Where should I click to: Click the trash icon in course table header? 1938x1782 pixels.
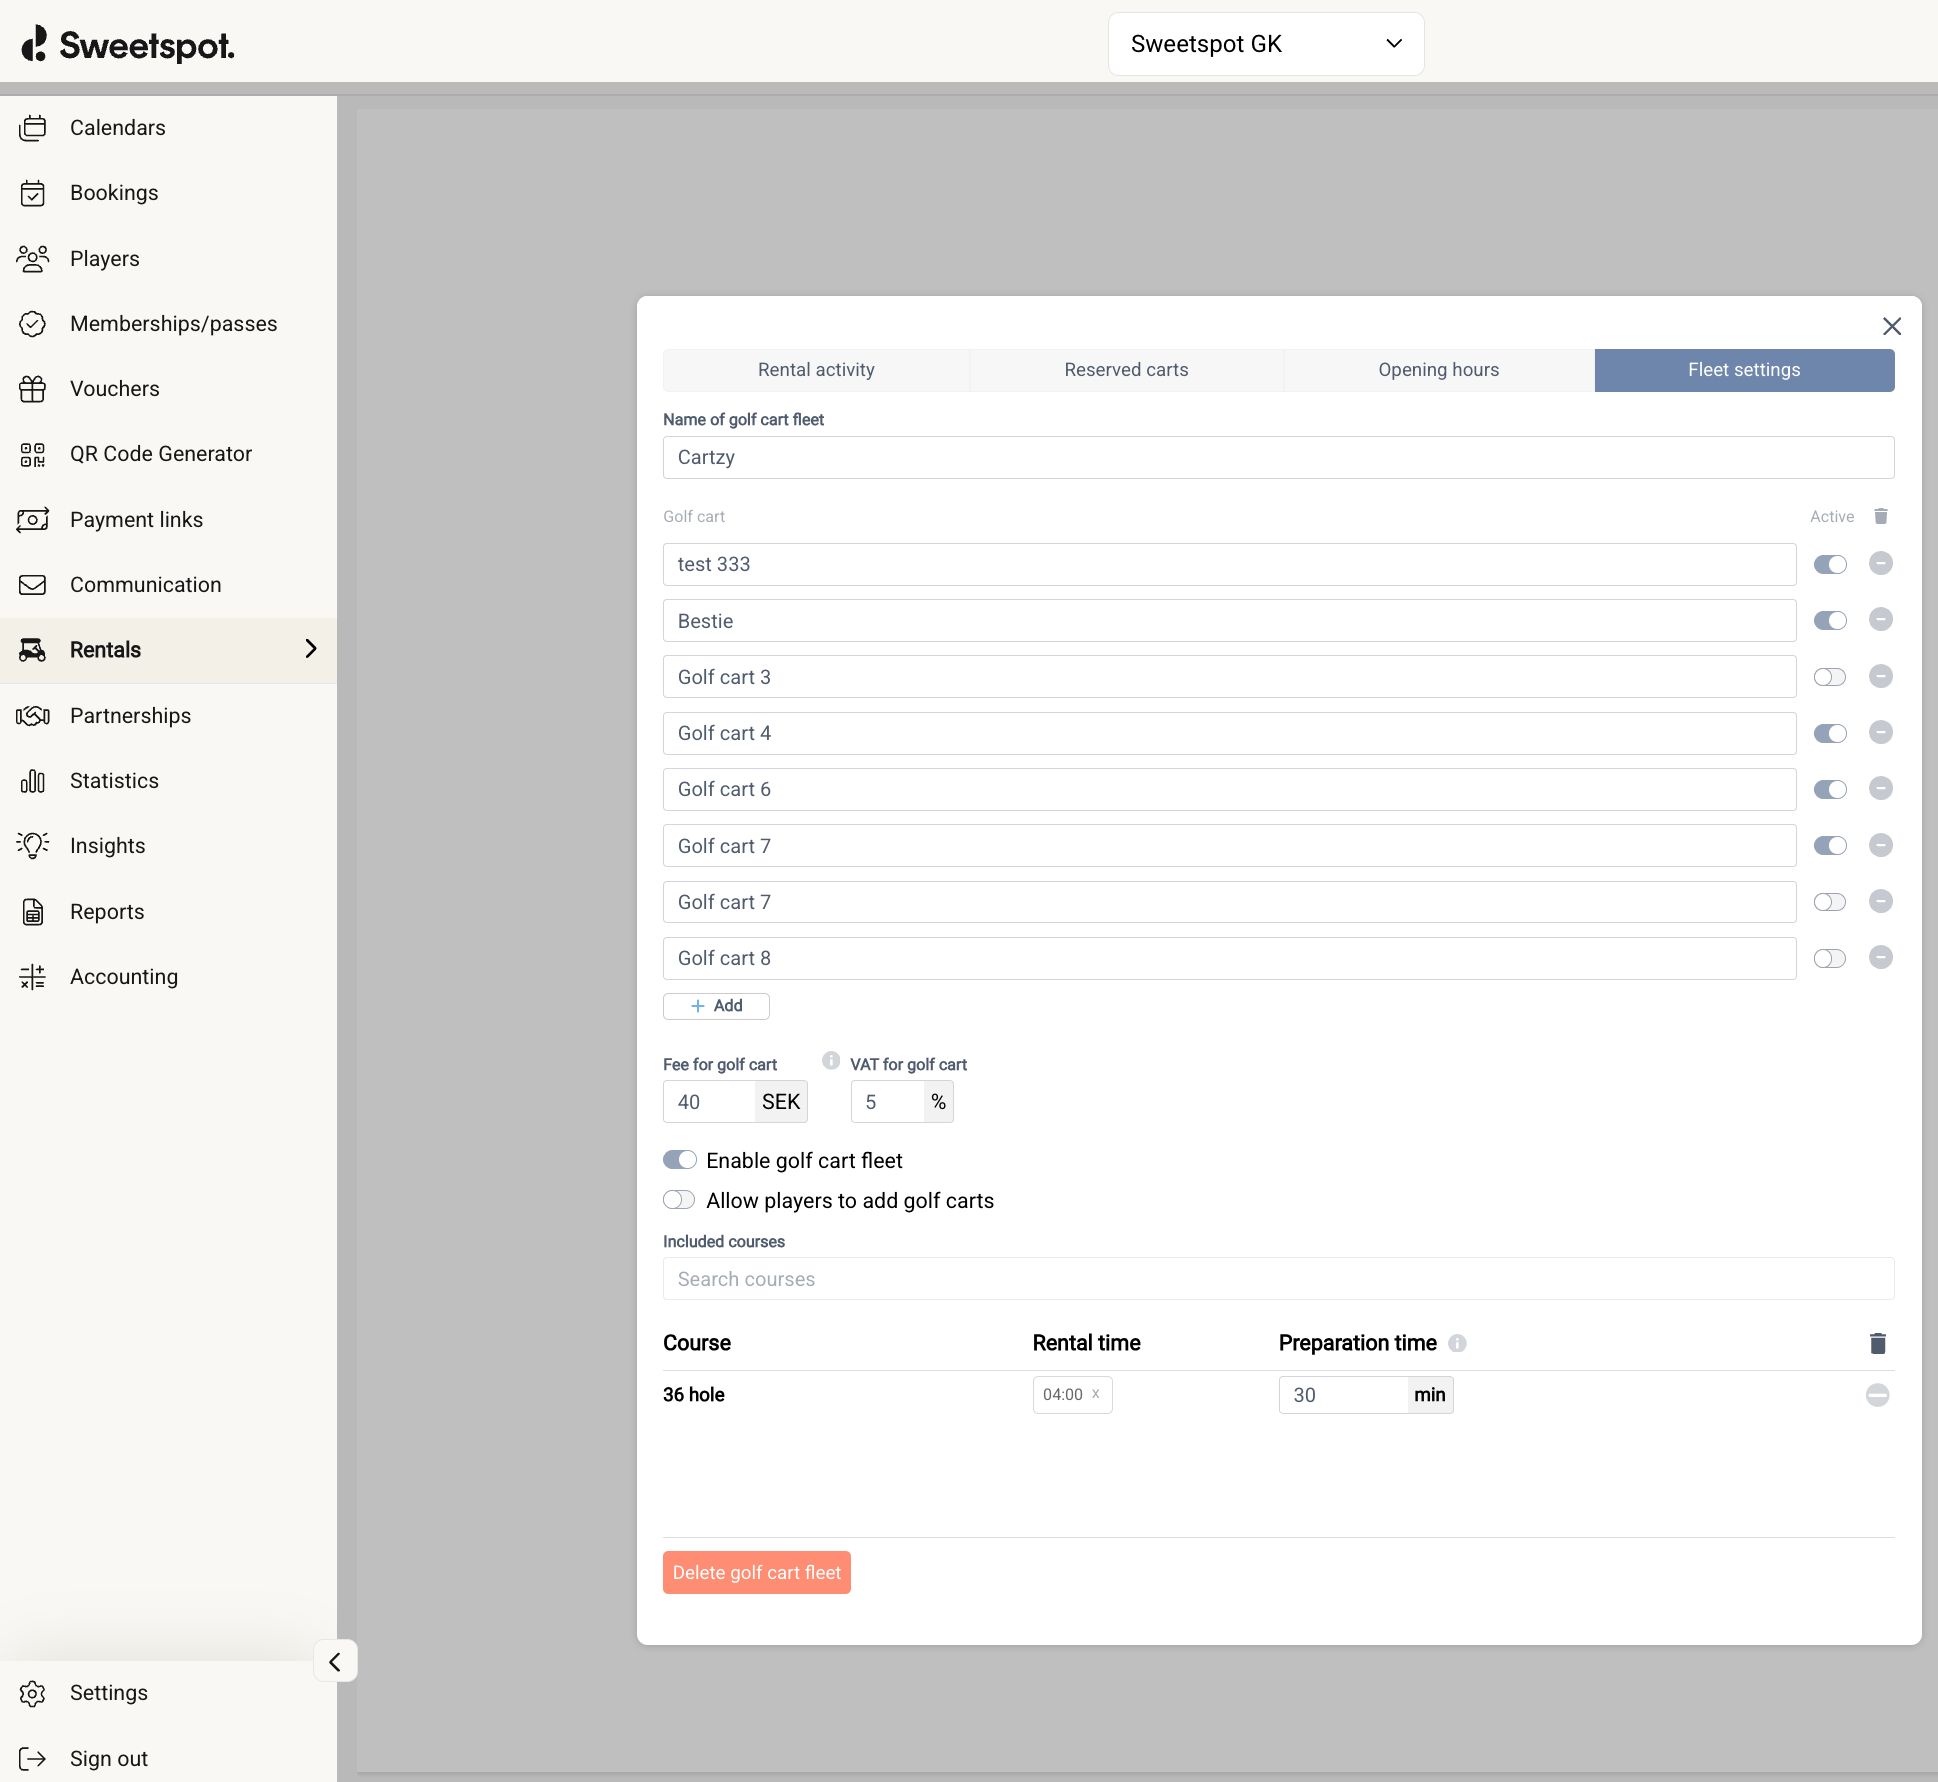1877,1343
